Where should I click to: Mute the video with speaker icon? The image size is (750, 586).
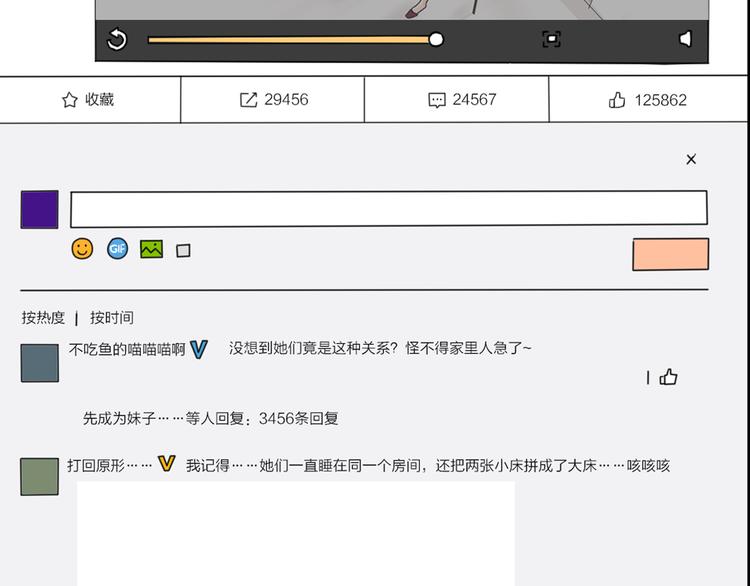click(685, 39)
